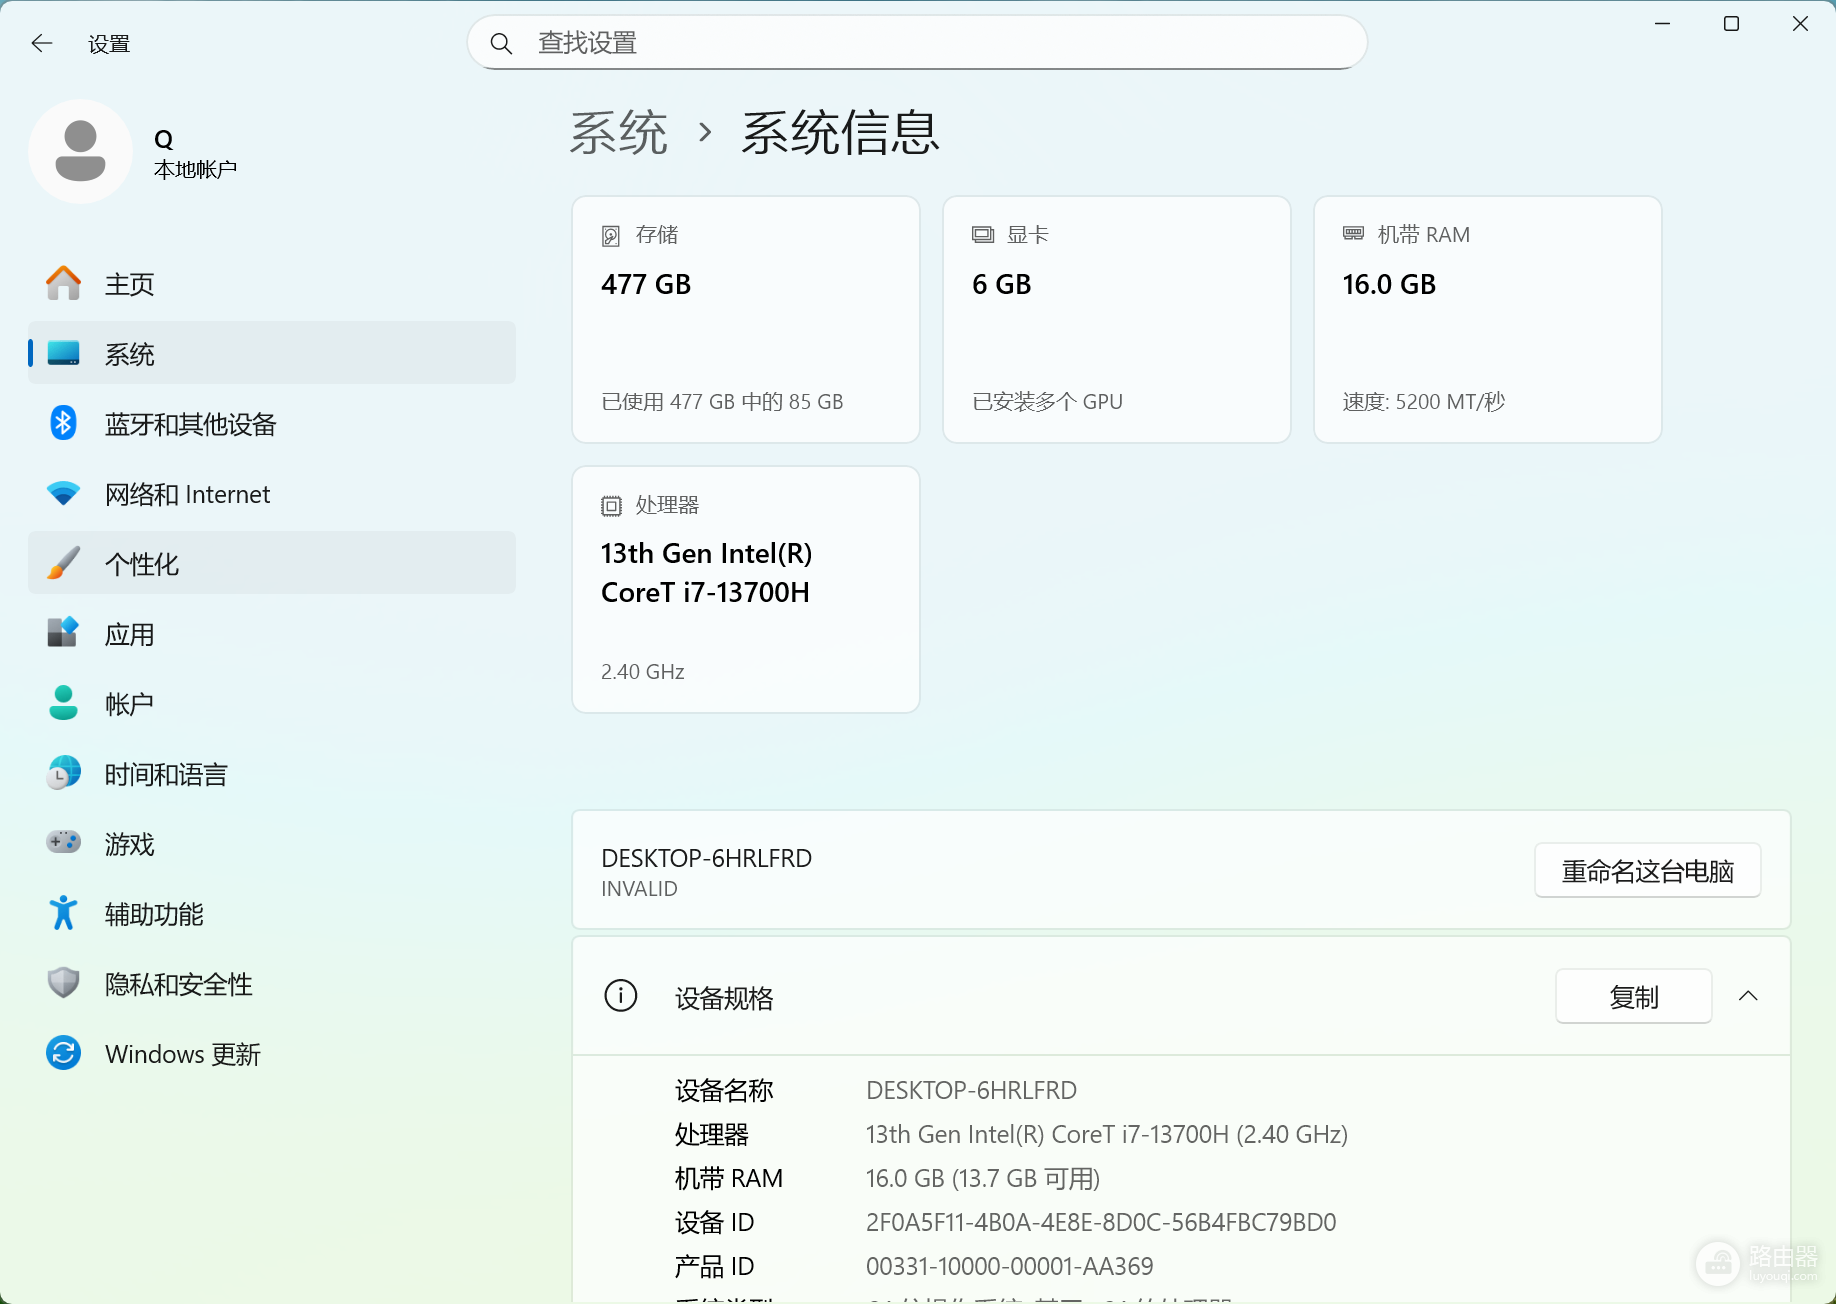Open the 16.0 GB RAM card
The width and height of the screenshot is (1836, 1304).
tap(1488, 320)
